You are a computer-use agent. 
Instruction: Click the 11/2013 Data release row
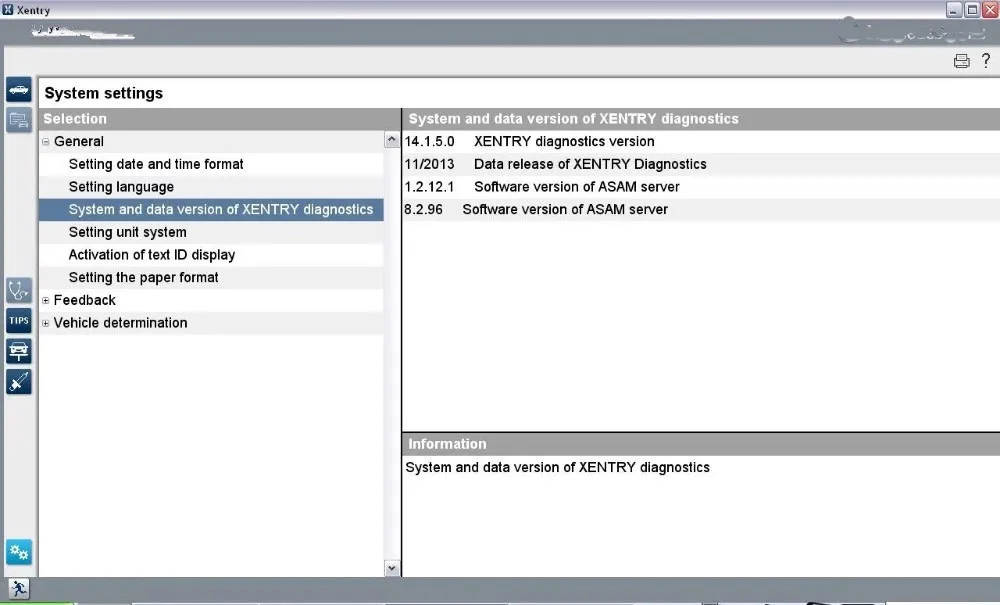tap(701, 164)
